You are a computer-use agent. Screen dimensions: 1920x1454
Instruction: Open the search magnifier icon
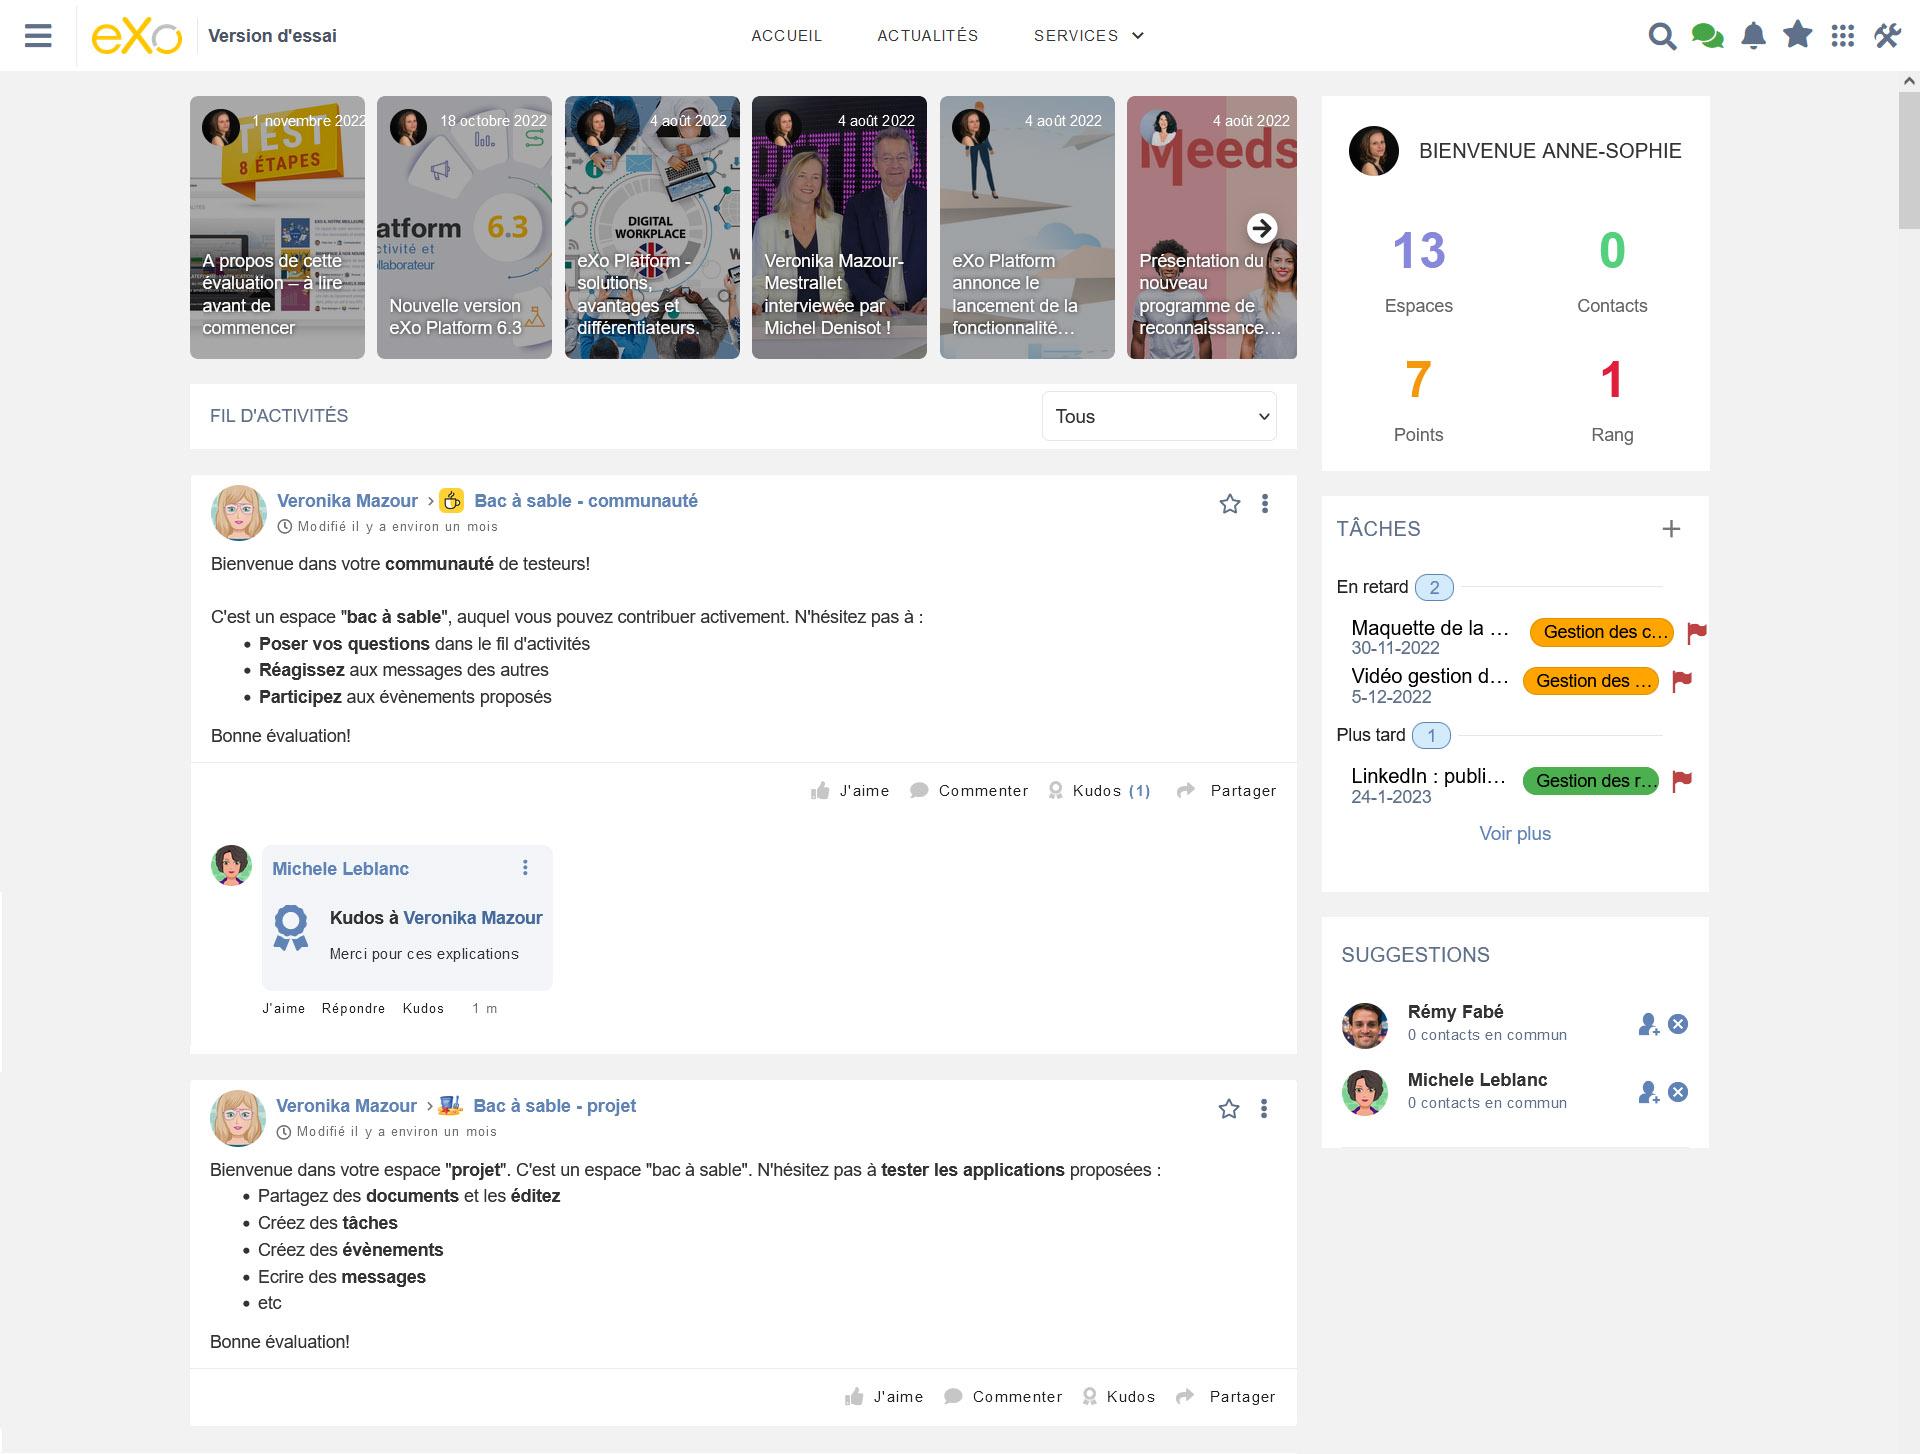[1662, 36]
